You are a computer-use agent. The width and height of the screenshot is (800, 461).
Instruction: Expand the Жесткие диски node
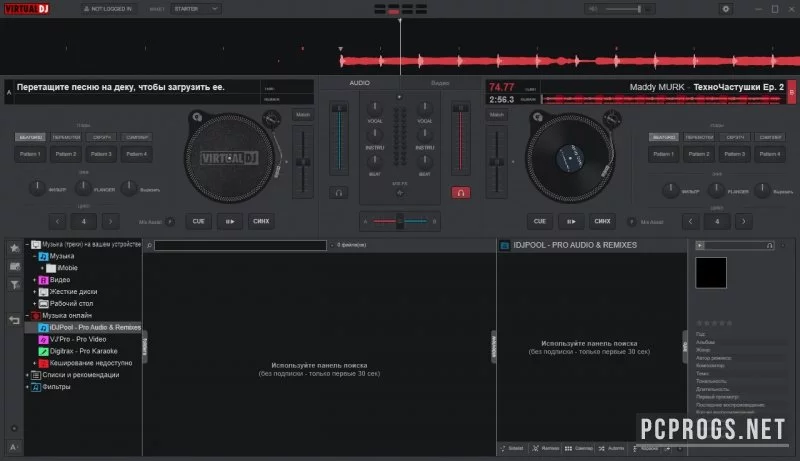35,292
